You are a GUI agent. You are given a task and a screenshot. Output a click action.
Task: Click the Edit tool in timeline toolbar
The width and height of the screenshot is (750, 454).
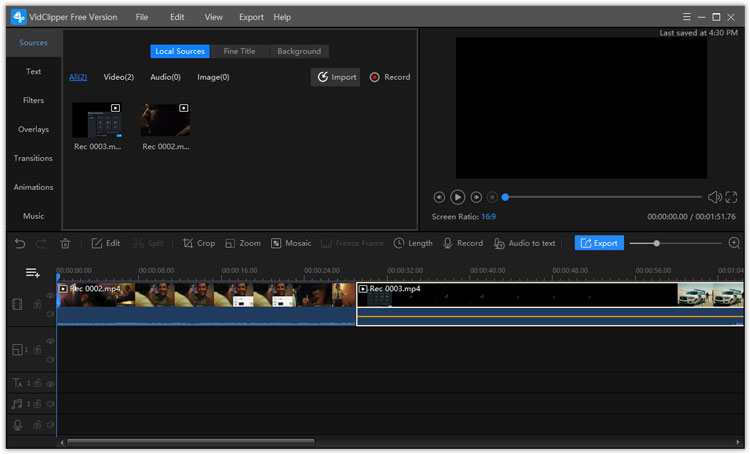click(x=106, y=243)
